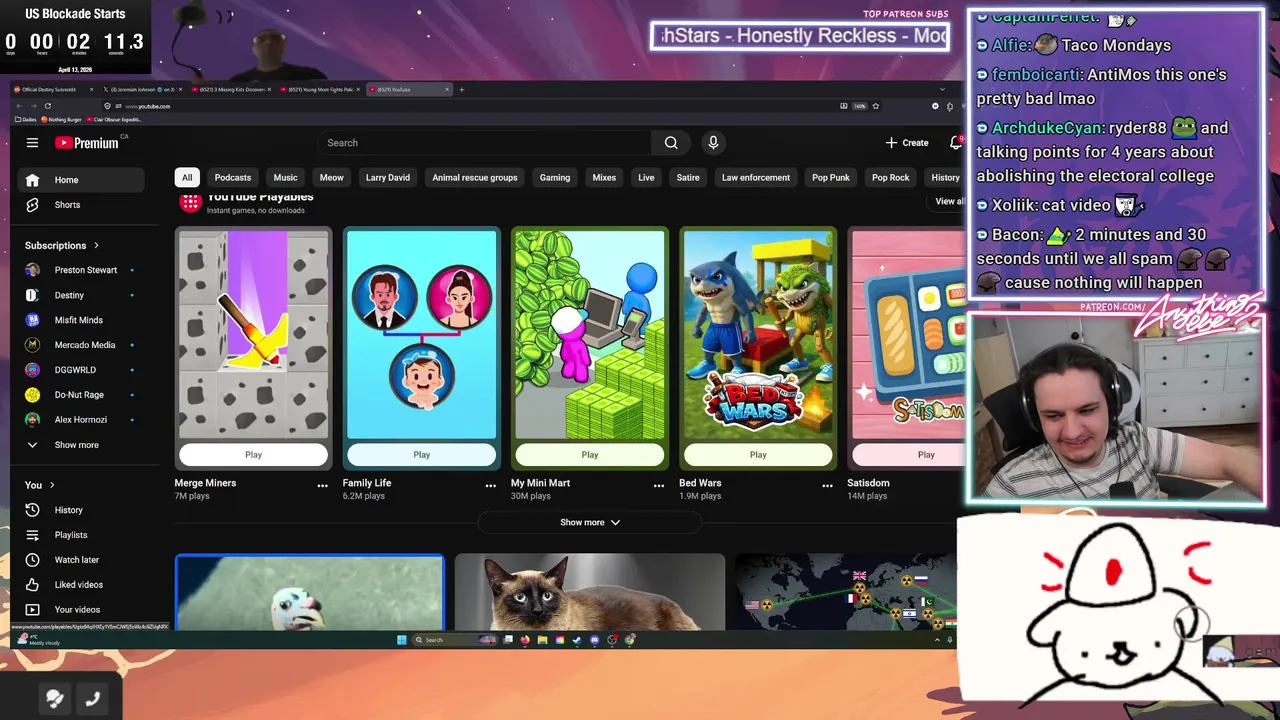Launch Firefox from the taskbar
1280x720 pixels.
[x=525, y=640]
